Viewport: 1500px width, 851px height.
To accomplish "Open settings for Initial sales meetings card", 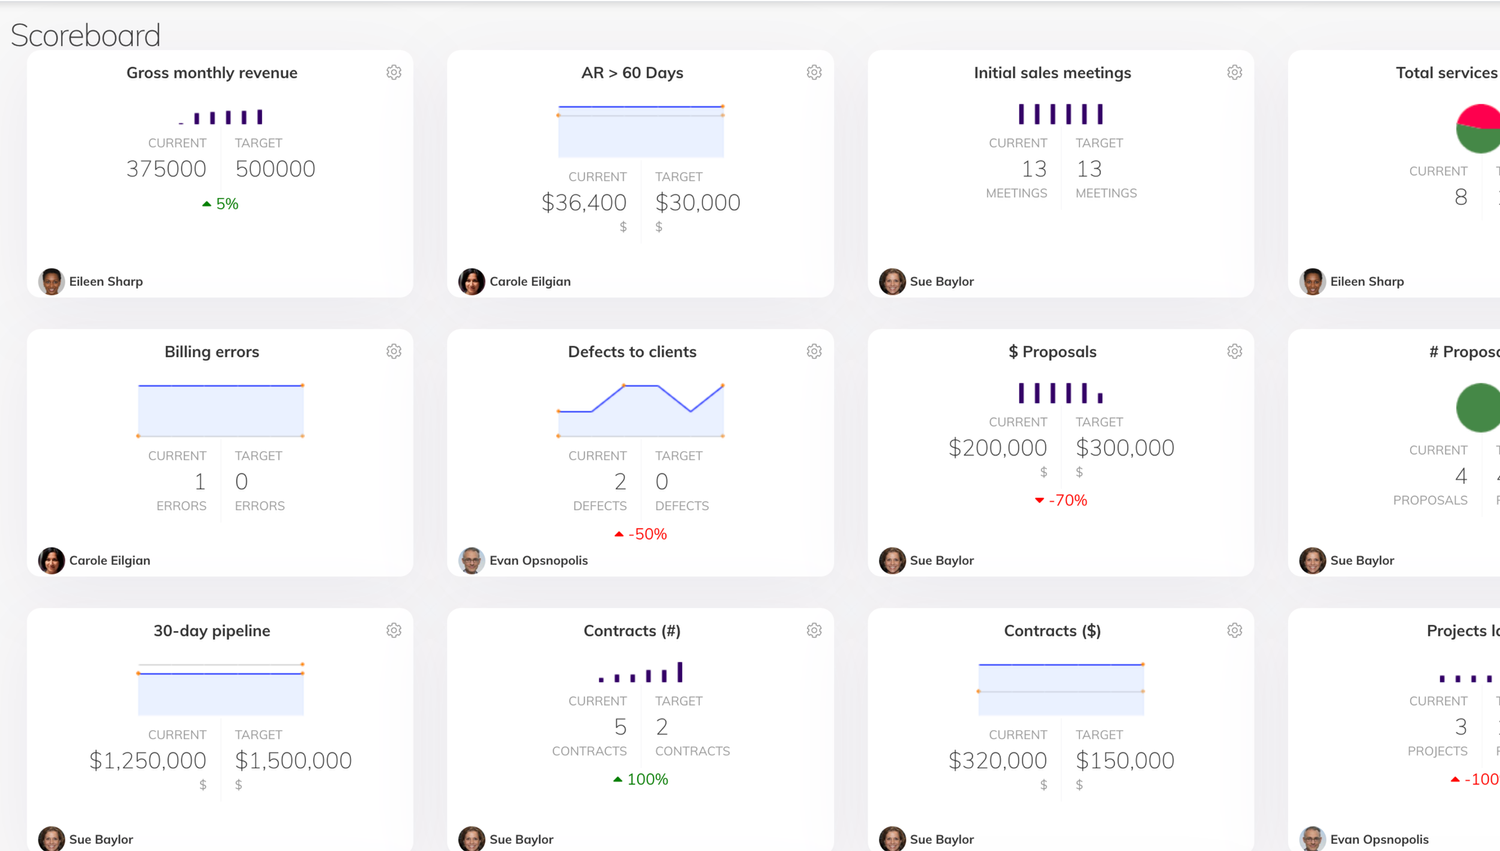I will (x=1234, y=72).
